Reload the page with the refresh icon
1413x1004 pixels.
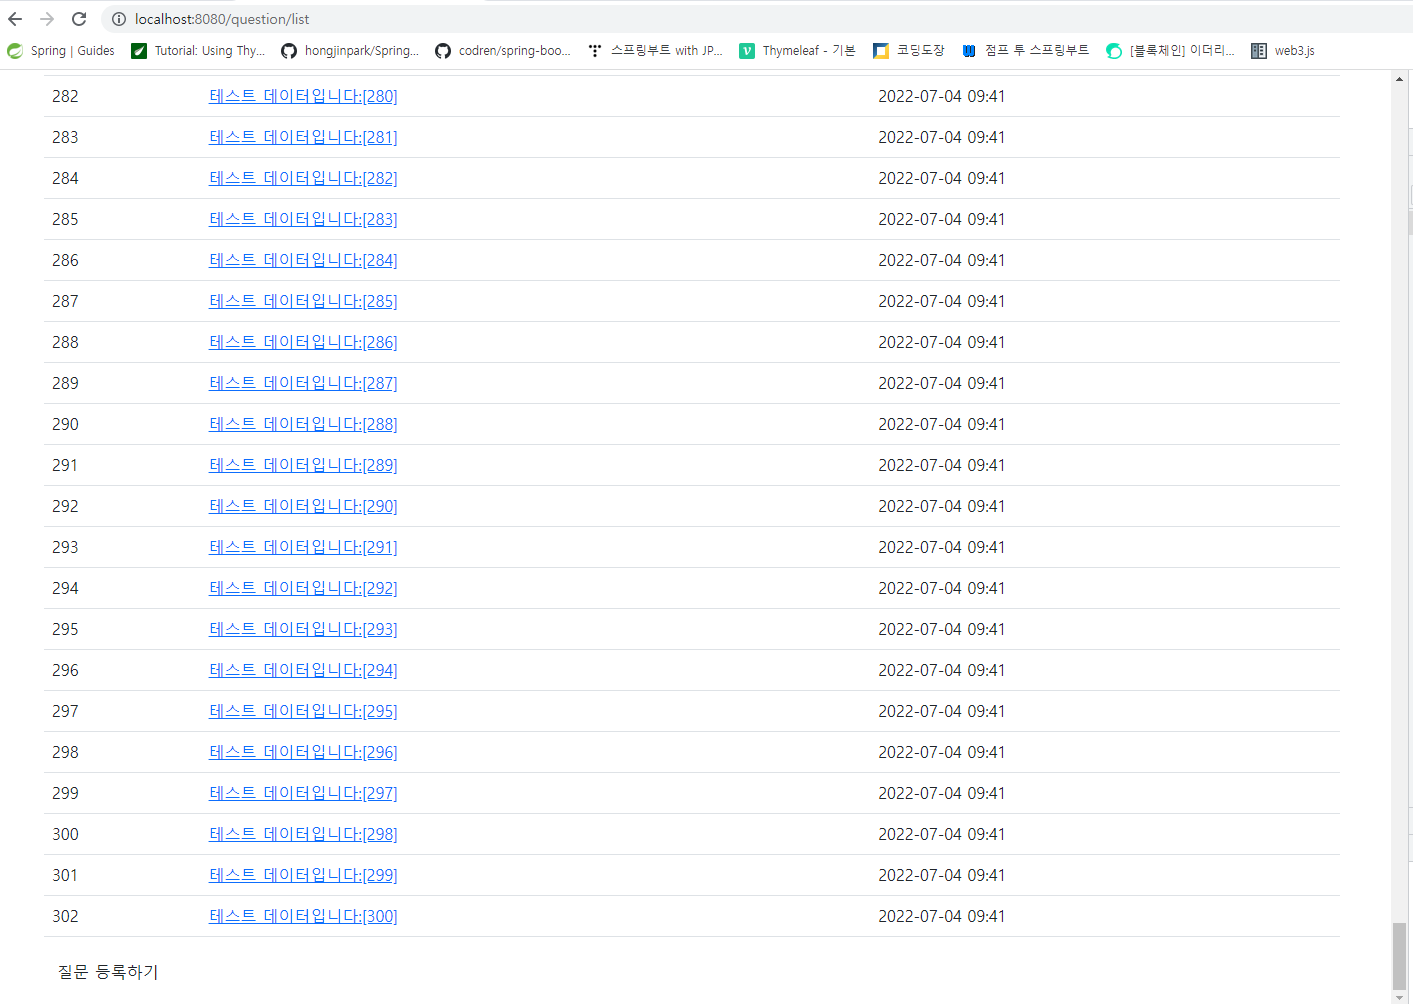pyautogui.click(x=79, y=19)
